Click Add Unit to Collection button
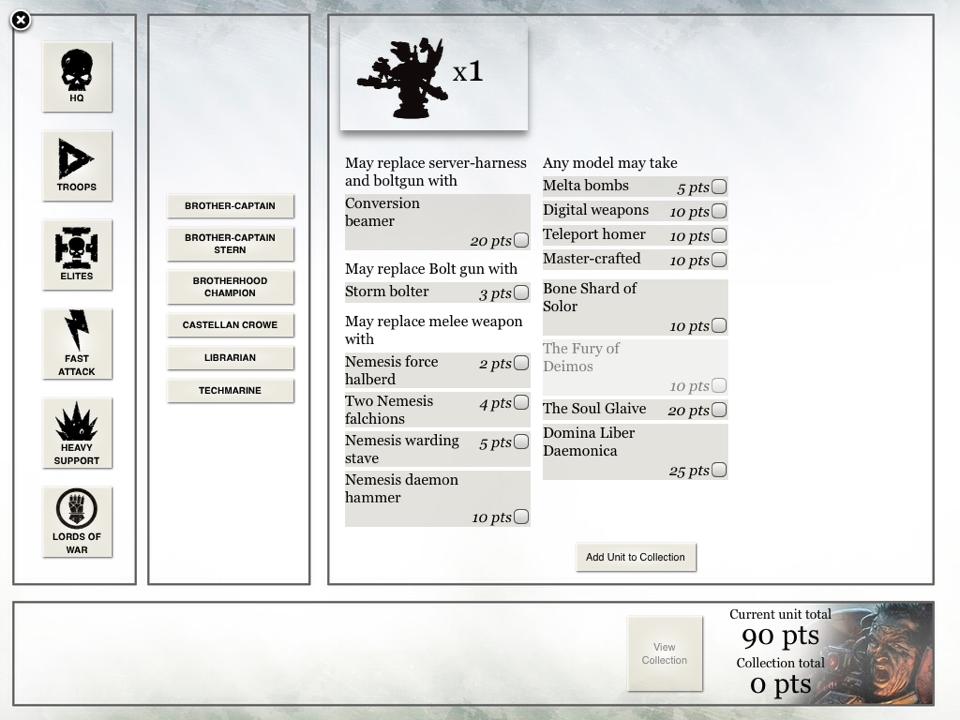Viewport: 960px width, 720px height. click(x=636, y=557)
